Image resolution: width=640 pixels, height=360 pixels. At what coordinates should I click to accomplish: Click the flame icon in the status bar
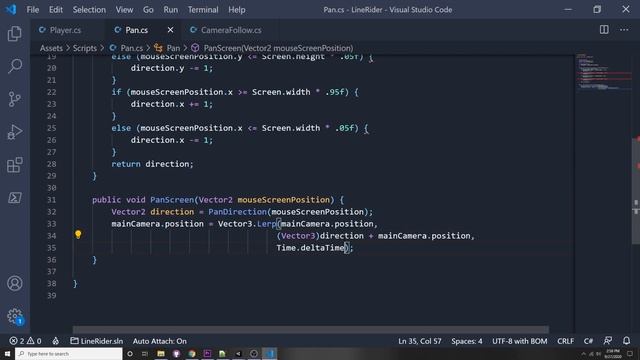(x=56, y=341)
